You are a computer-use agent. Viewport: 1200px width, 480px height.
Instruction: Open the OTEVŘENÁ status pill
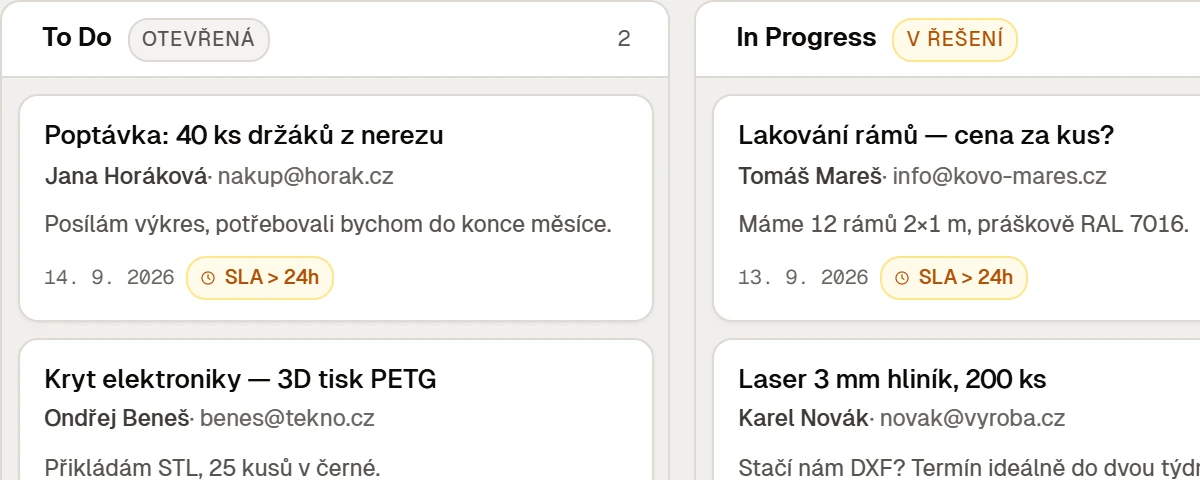coord(199,39)
